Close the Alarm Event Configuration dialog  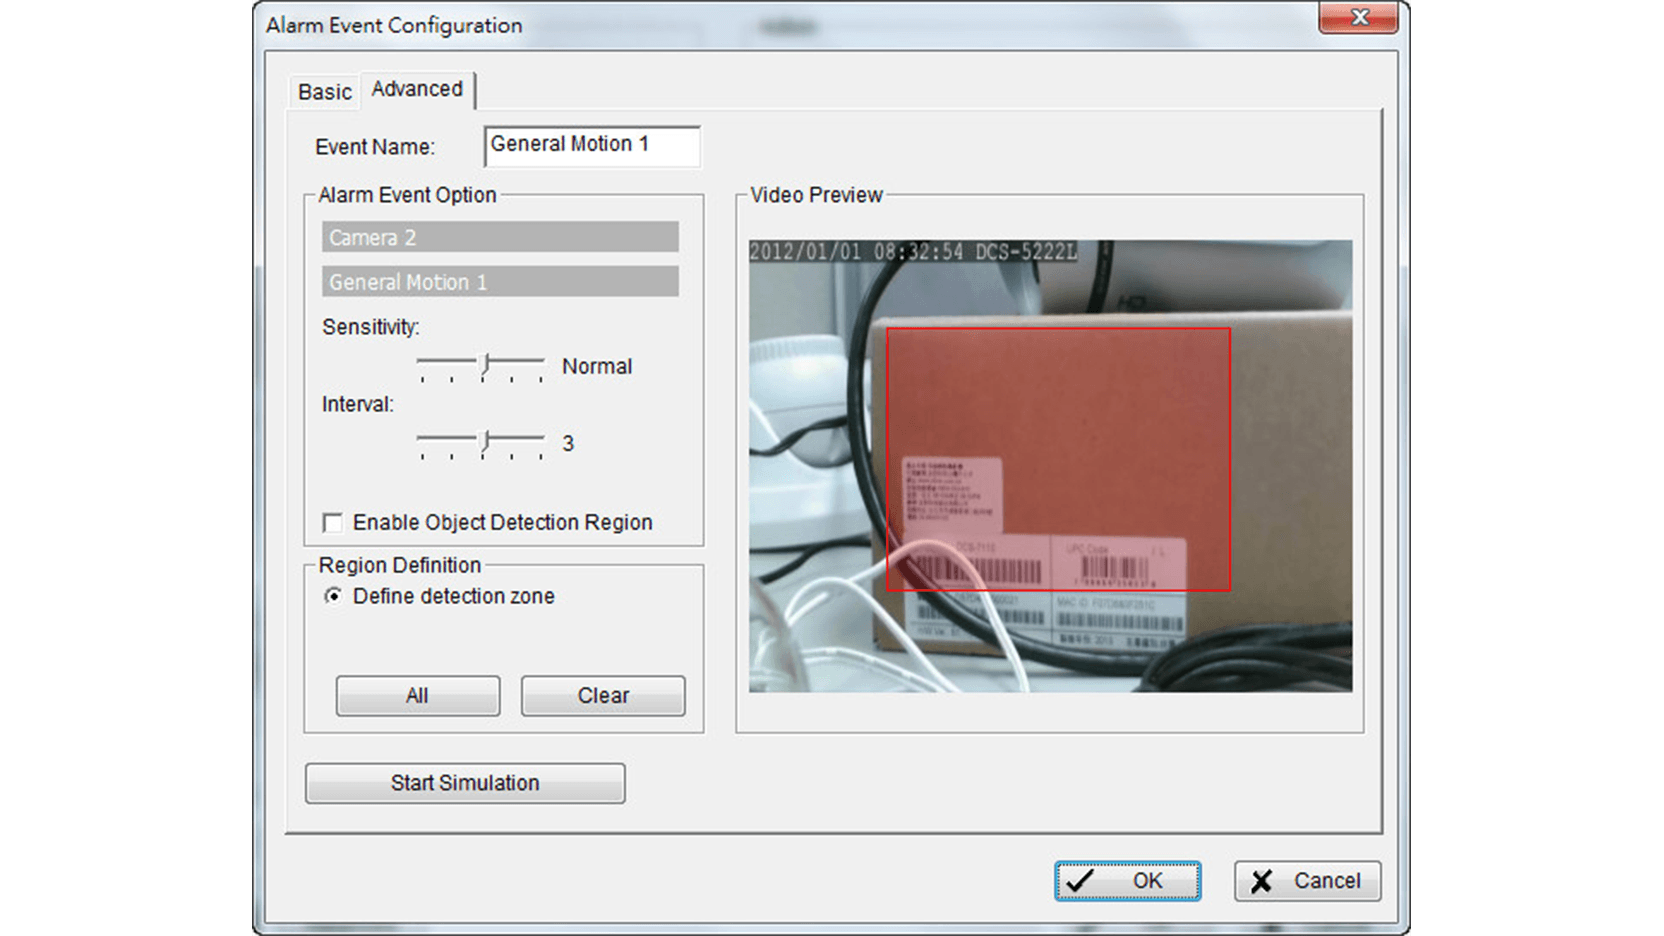click(x=1358, y=18)
